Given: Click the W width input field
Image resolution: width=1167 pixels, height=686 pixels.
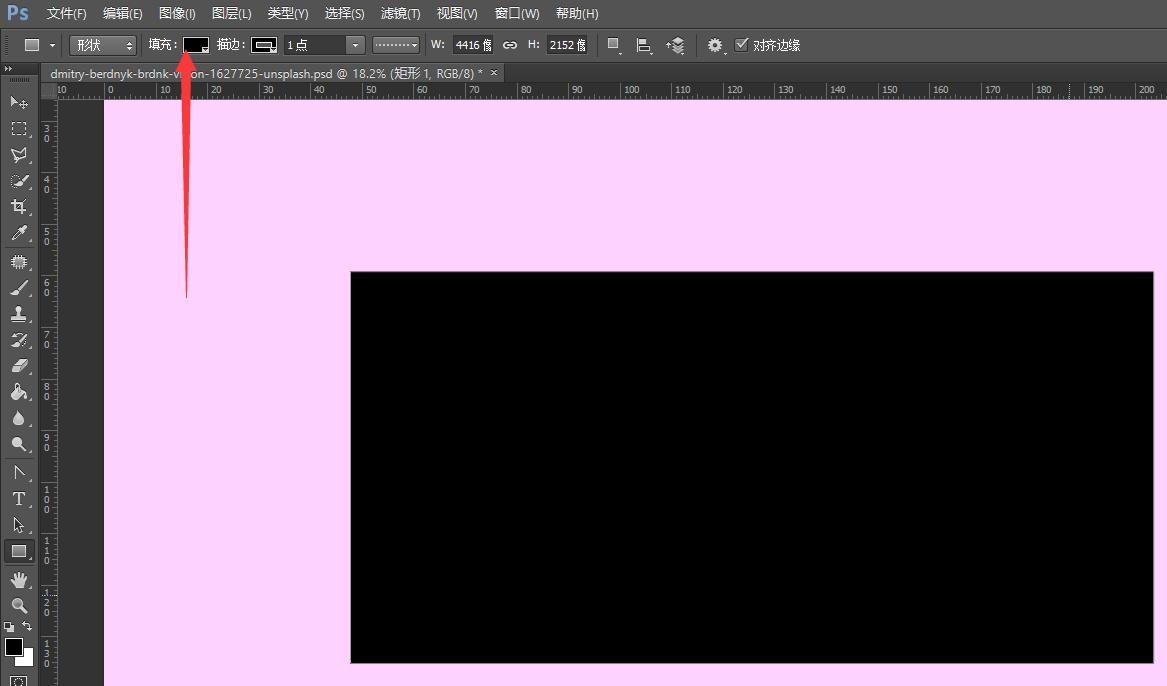Looking at the screenshot, I should [468, 45].
